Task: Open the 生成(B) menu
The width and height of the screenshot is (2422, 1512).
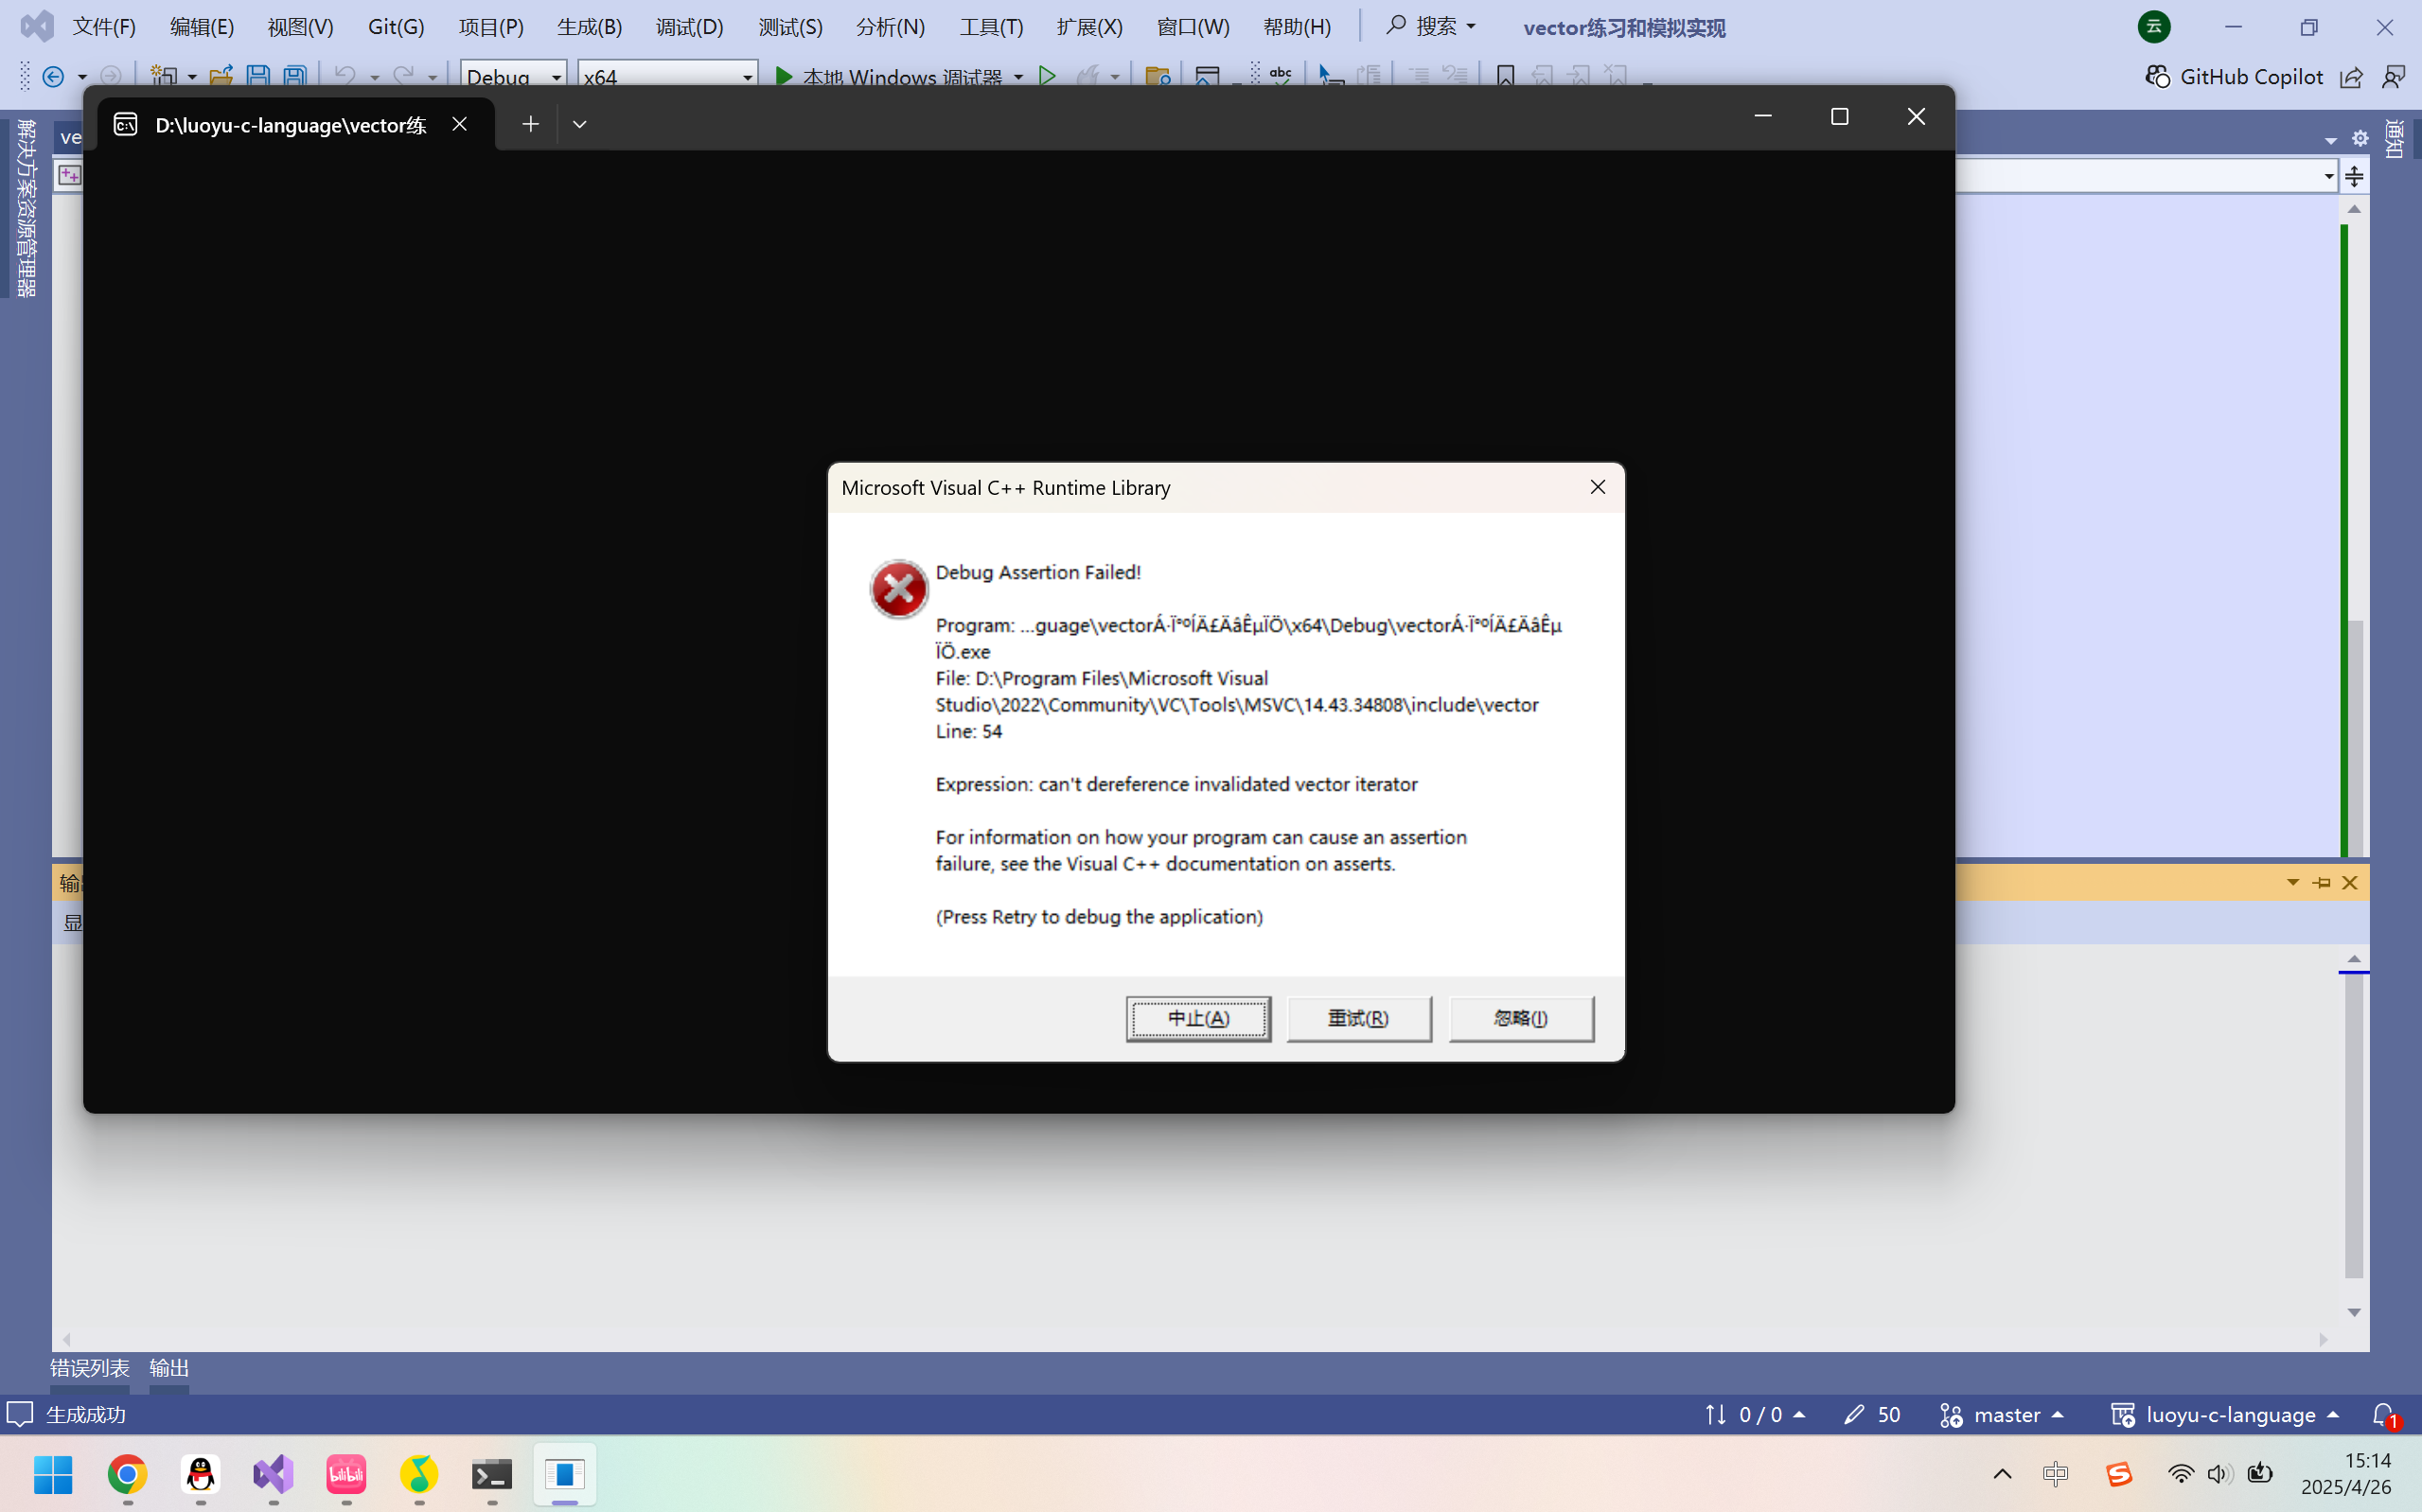Action: click(589, 27)
